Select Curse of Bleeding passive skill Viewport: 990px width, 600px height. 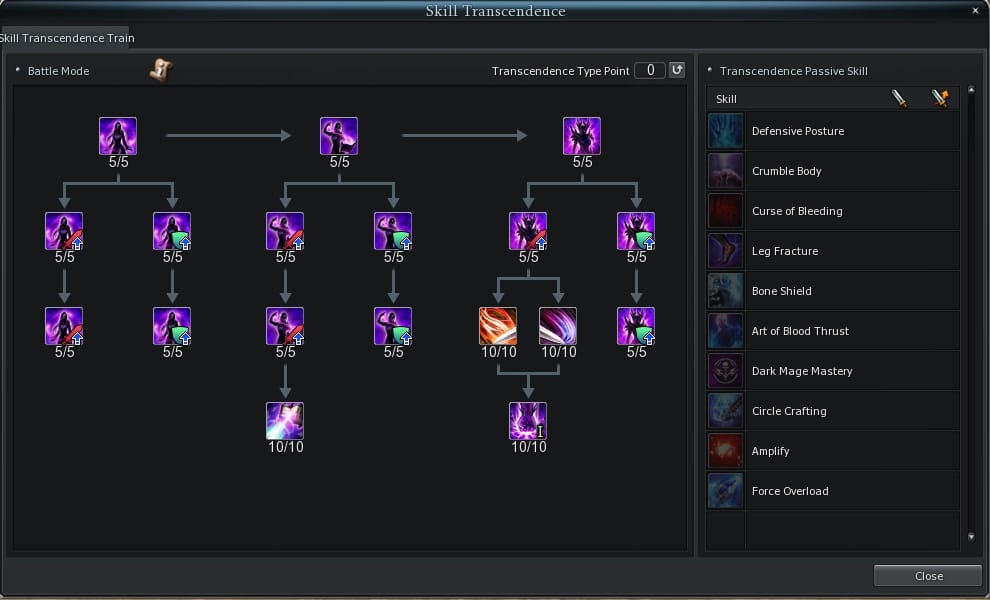tap(797, 211)
